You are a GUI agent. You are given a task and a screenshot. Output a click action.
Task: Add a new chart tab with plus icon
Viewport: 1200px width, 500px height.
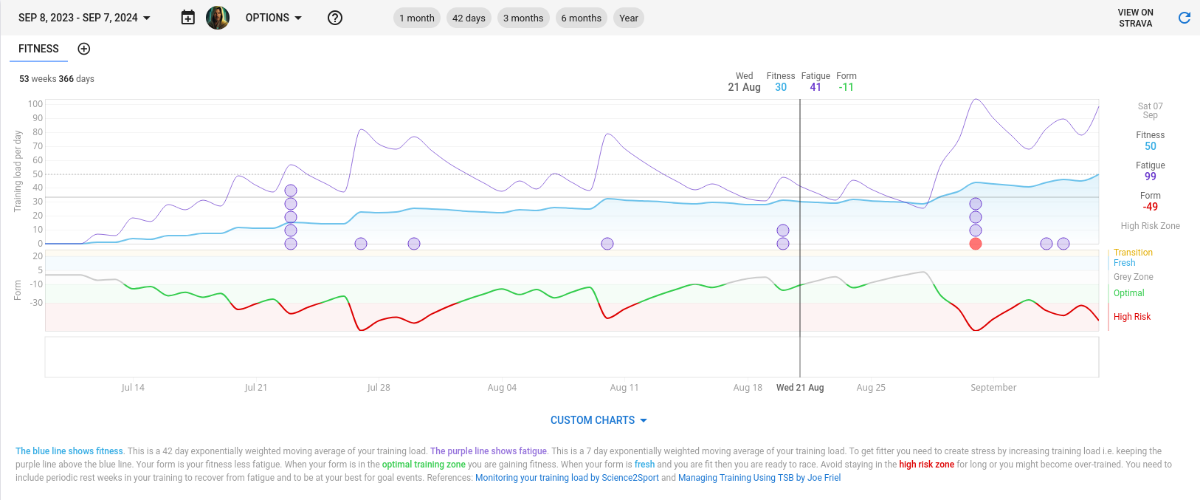point(84,49)
